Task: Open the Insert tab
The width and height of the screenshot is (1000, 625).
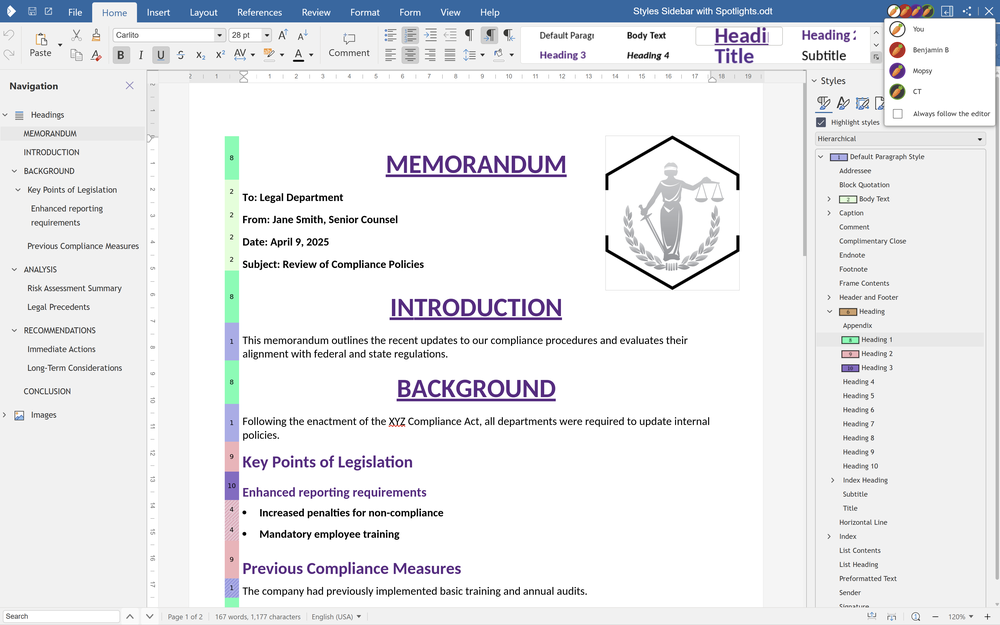Action: (x=158, y=12)
